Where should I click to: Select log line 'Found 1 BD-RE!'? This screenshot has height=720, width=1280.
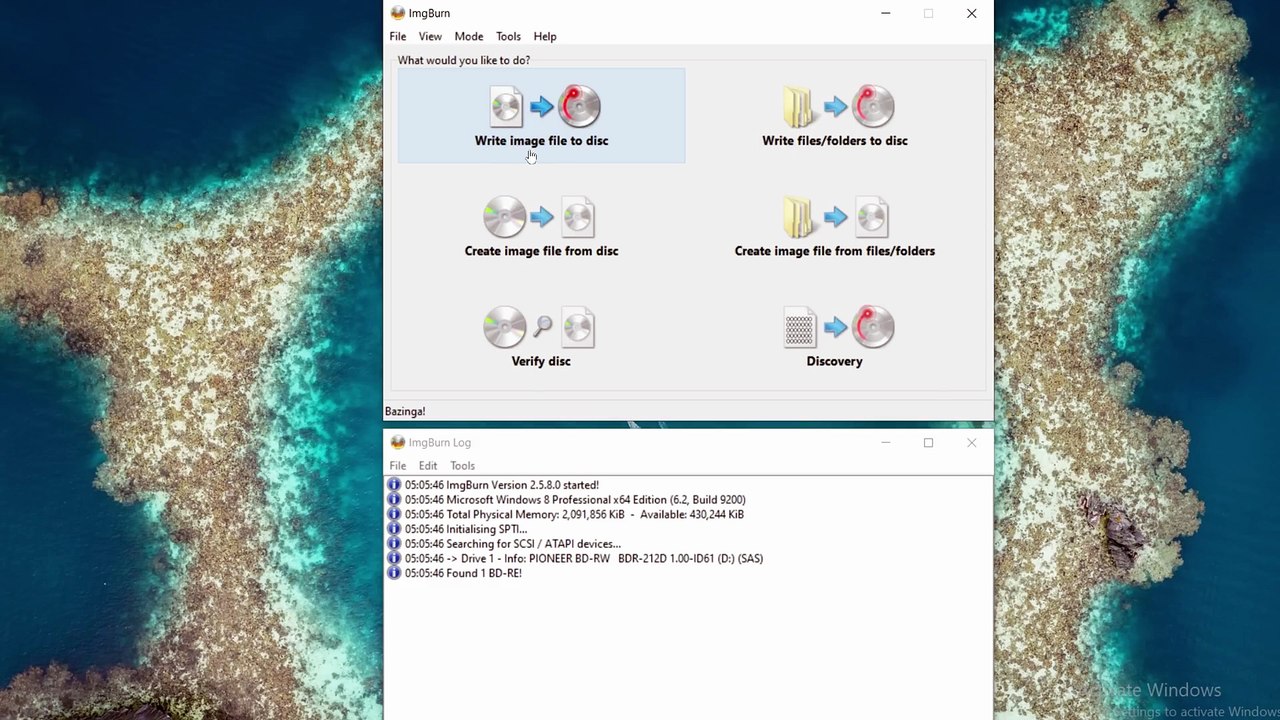point(463,573)
